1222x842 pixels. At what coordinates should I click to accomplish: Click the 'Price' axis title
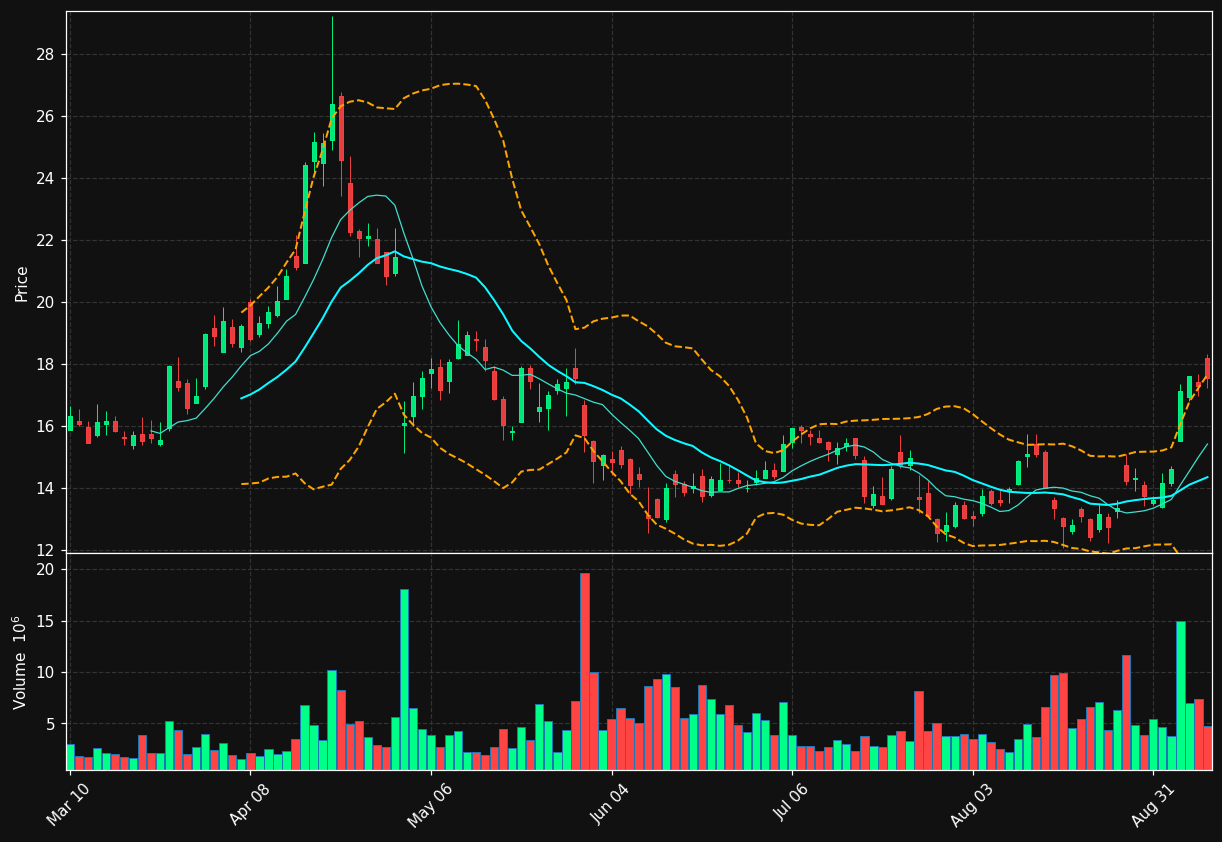[x=22, y=283]
